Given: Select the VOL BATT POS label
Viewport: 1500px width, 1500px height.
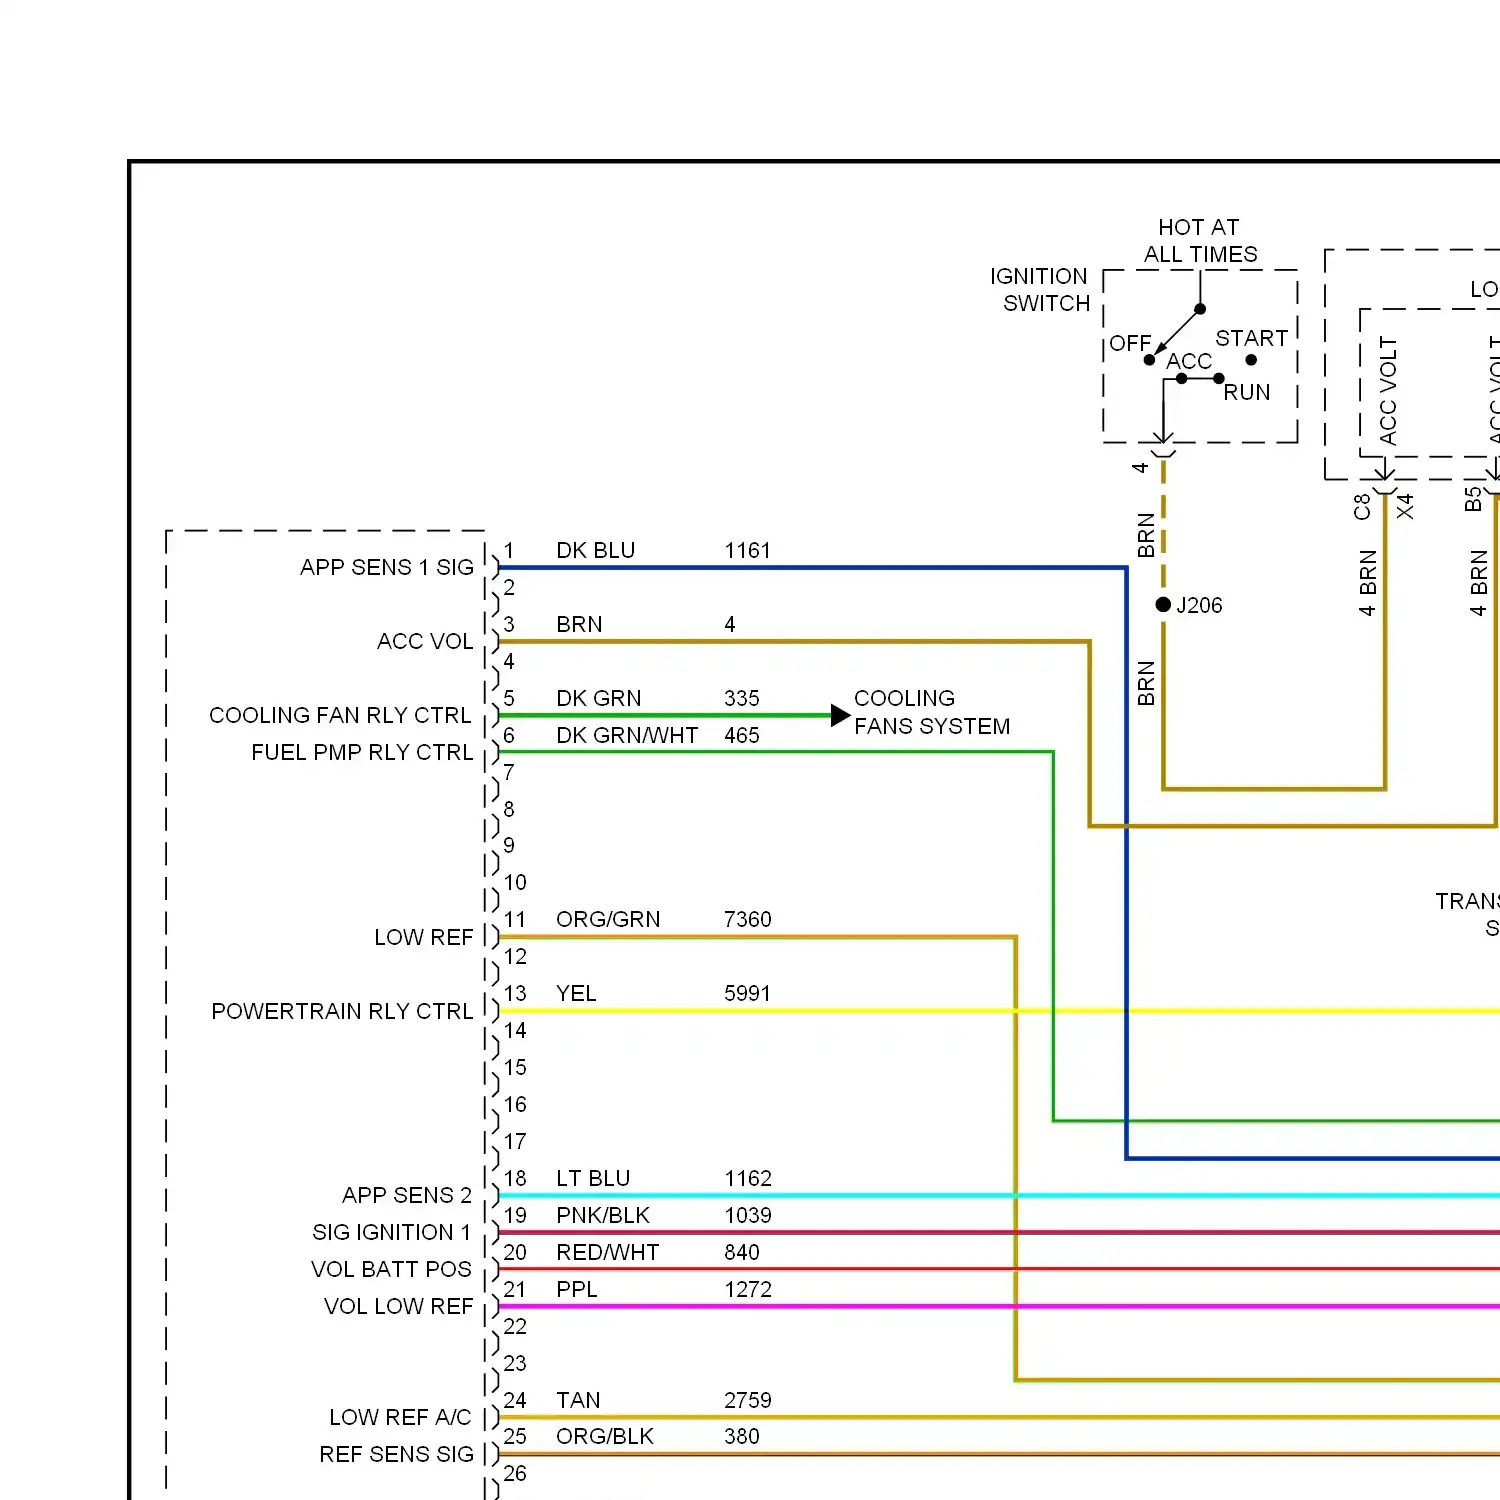Looking at the screenshot, I should click(390, 1269).
